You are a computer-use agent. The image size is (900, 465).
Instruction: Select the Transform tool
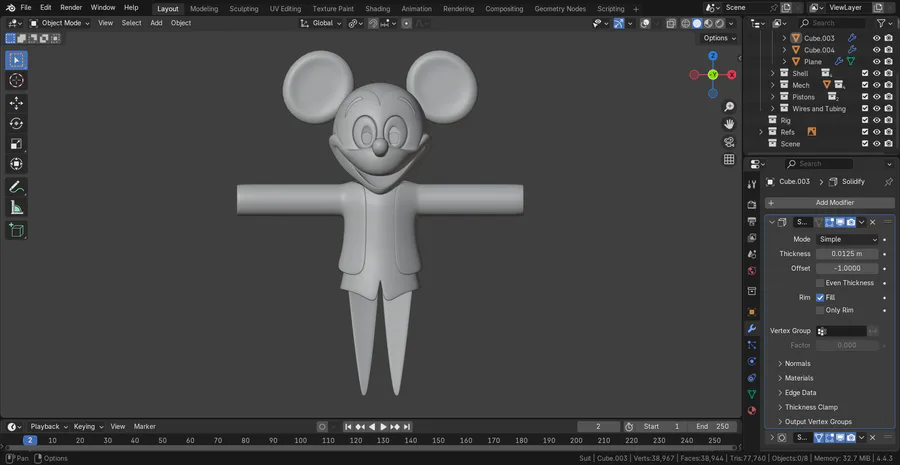(16, 164)
